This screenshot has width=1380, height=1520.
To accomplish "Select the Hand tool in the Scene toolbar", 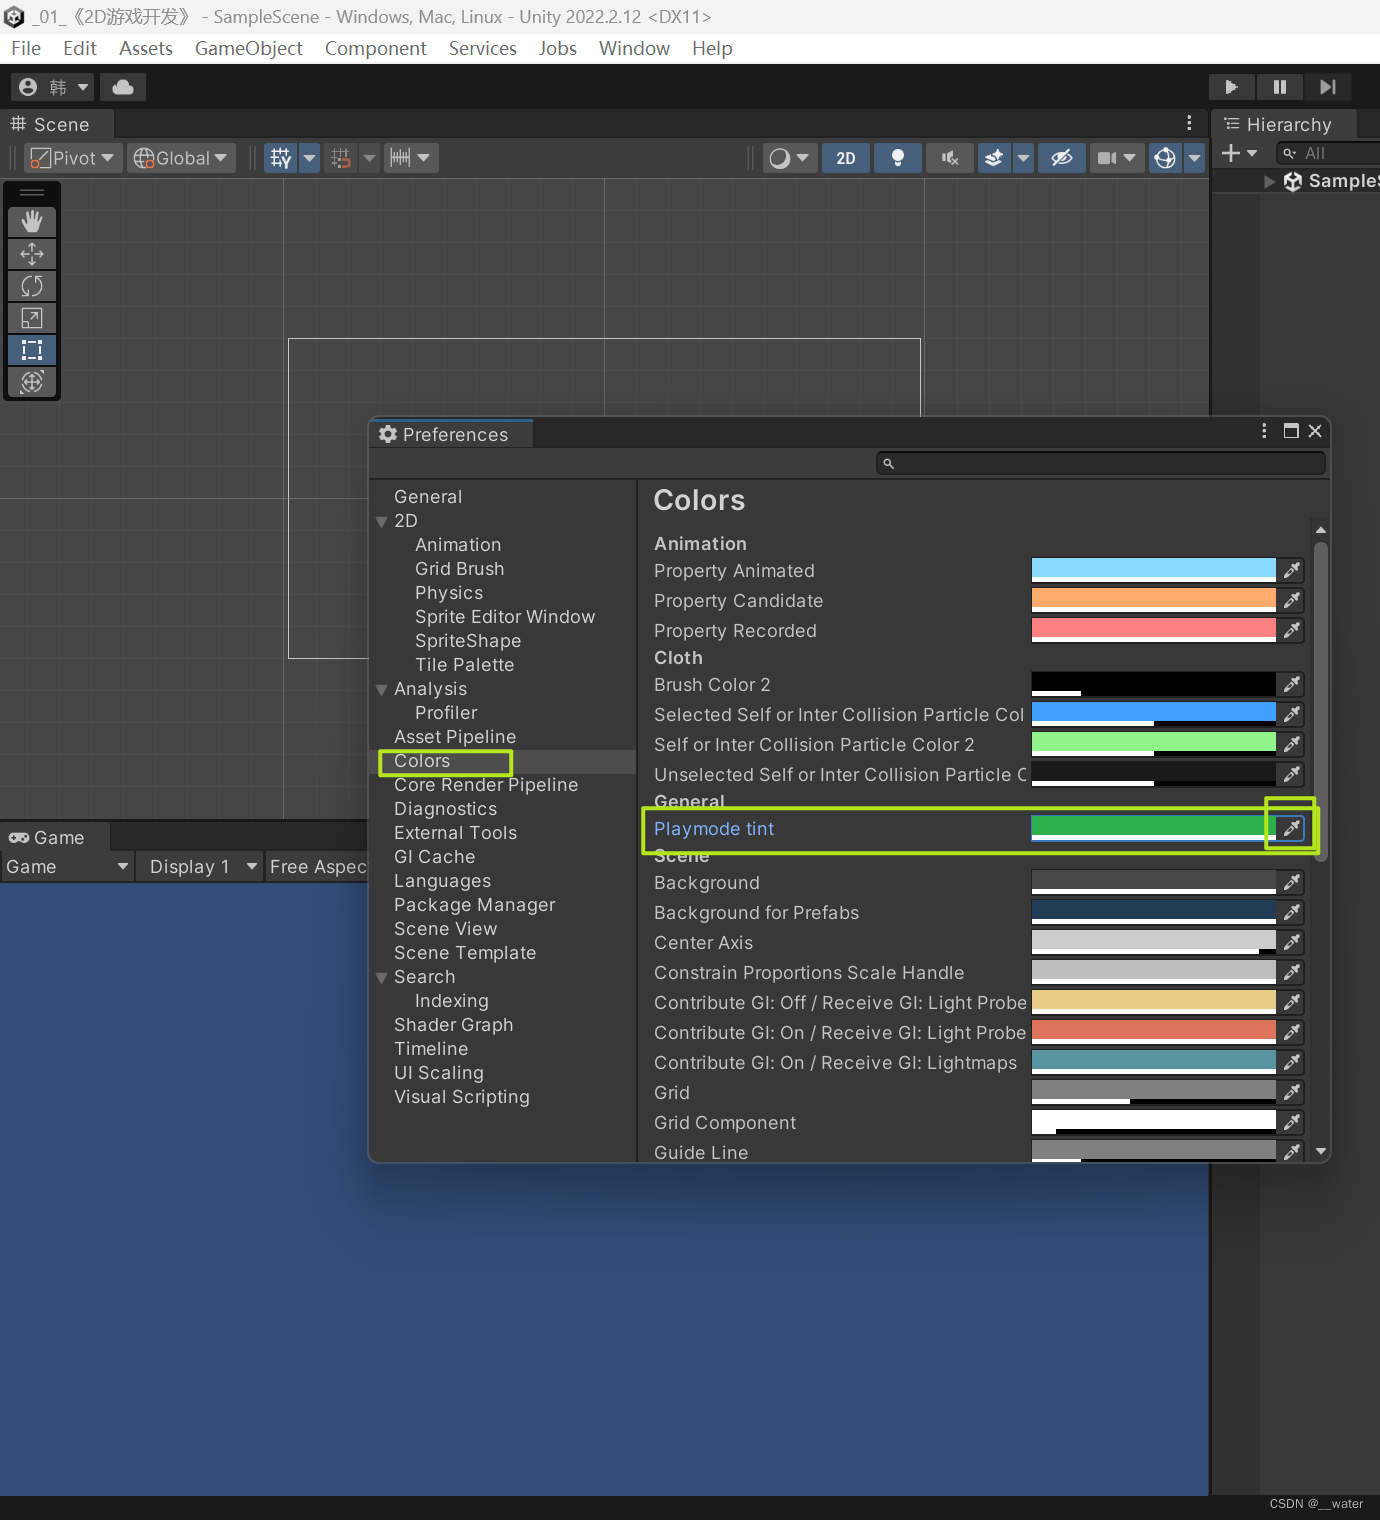I will 31,221.
